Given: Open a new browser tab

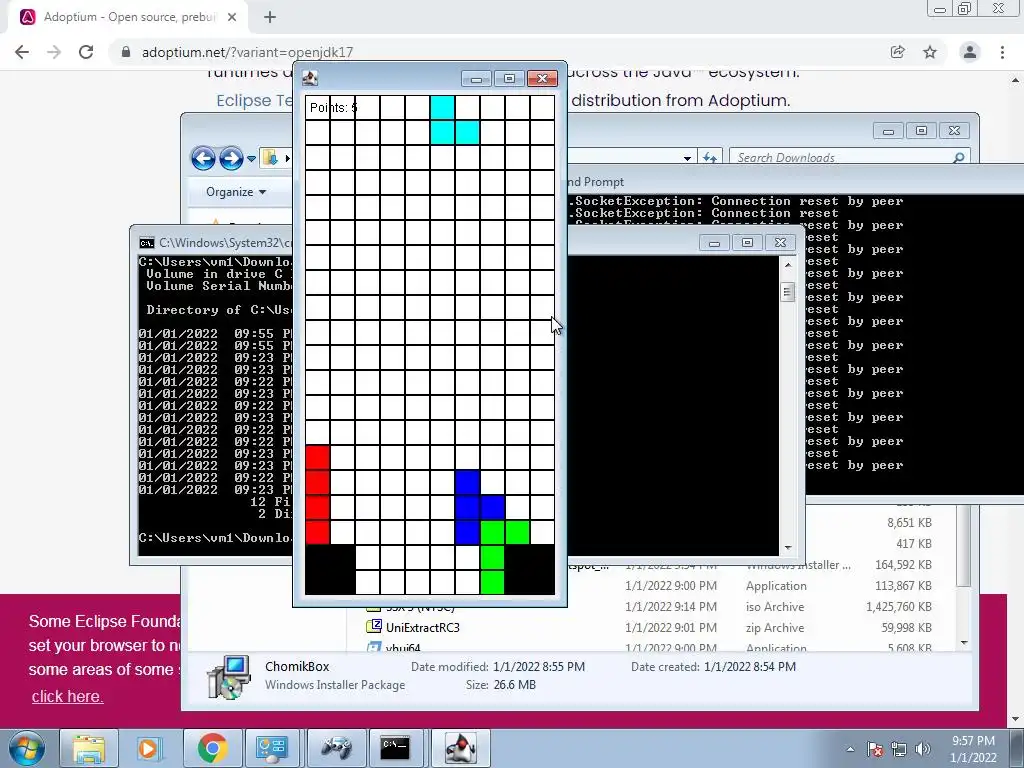Looking at the screenshot, I should [x=270, y=17].
